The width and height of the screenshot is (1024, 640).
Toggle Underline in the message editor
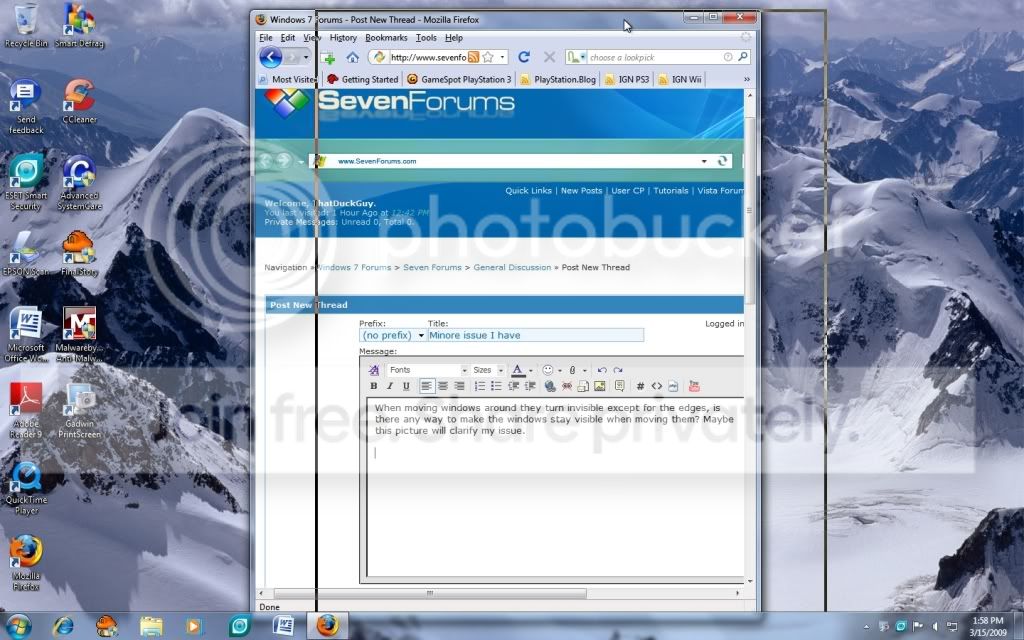coord(406,386)
